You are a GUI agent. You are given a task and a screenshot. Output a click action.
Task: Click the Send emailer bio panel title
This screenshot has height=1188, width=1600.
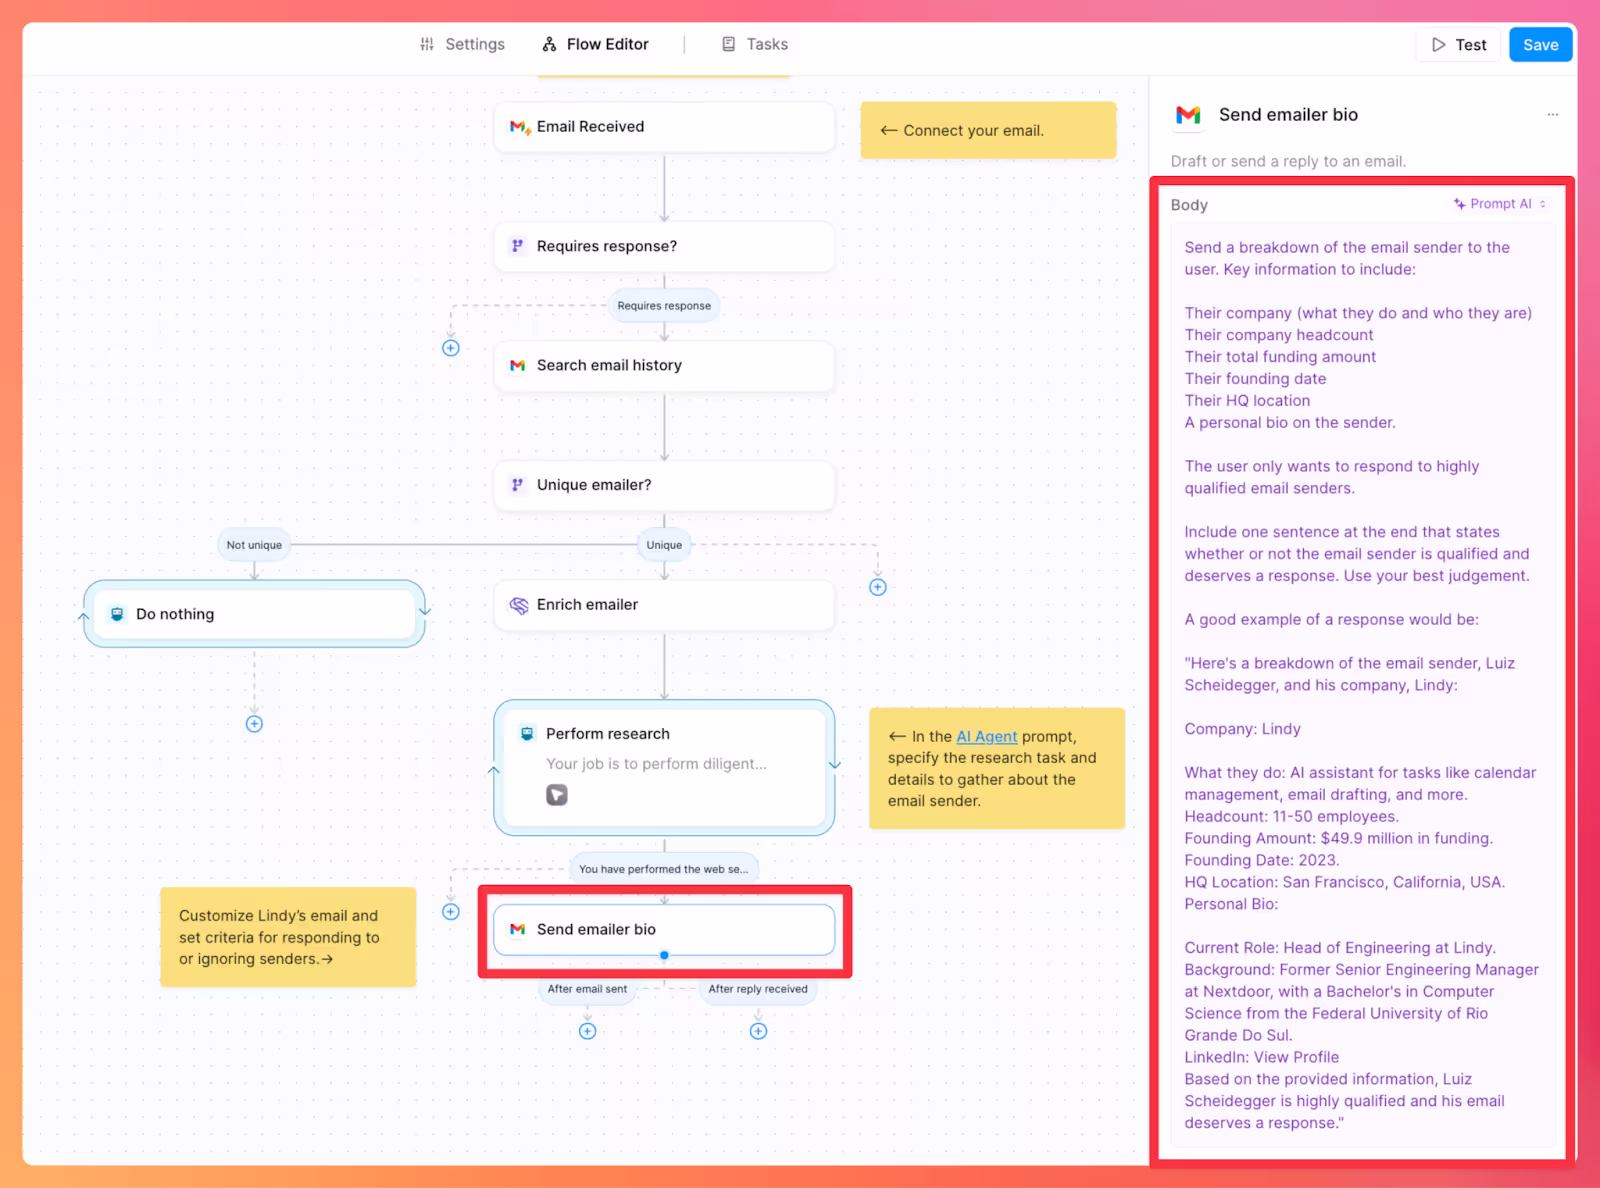click(x=1288, y=115)
